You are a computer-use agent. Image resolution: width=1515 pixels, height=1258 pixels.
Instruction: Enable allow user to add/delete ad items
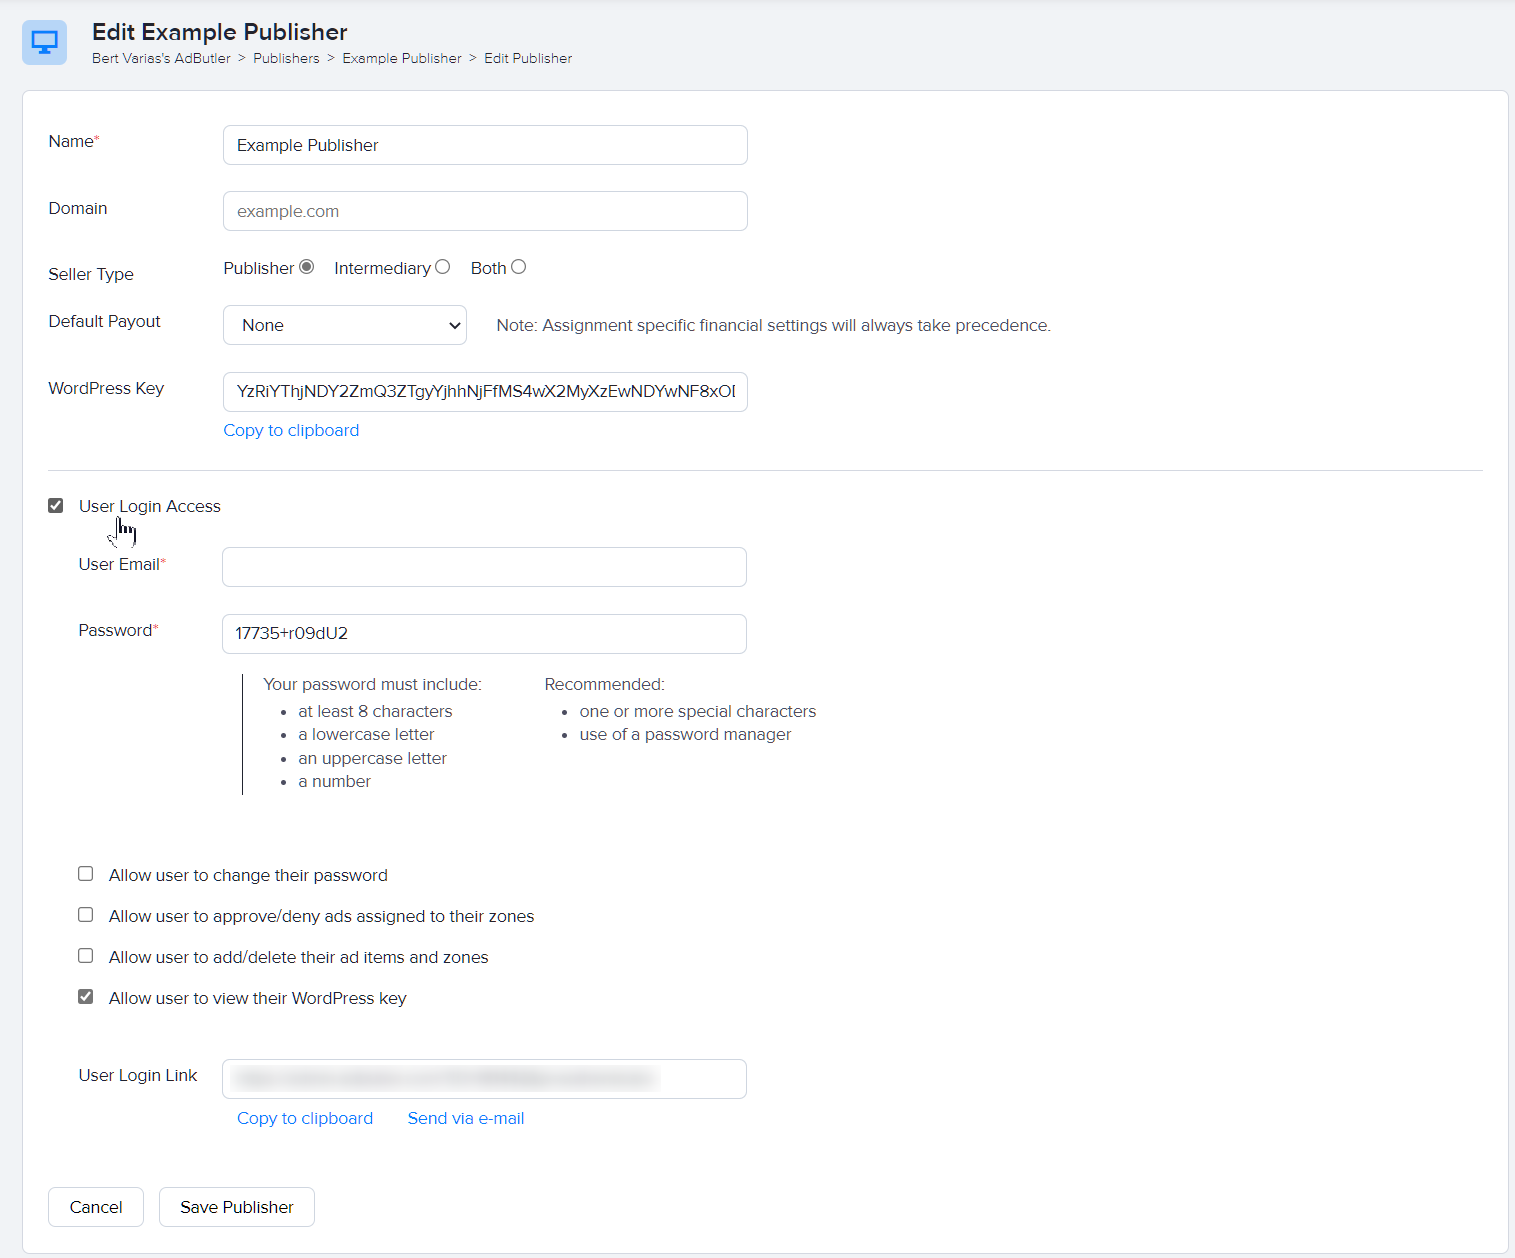click(x=85, y=955)
